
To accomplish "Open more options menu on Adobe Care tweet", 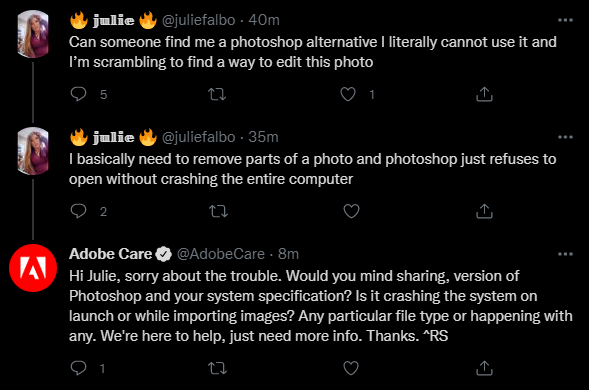I will (x=565, y=254).
